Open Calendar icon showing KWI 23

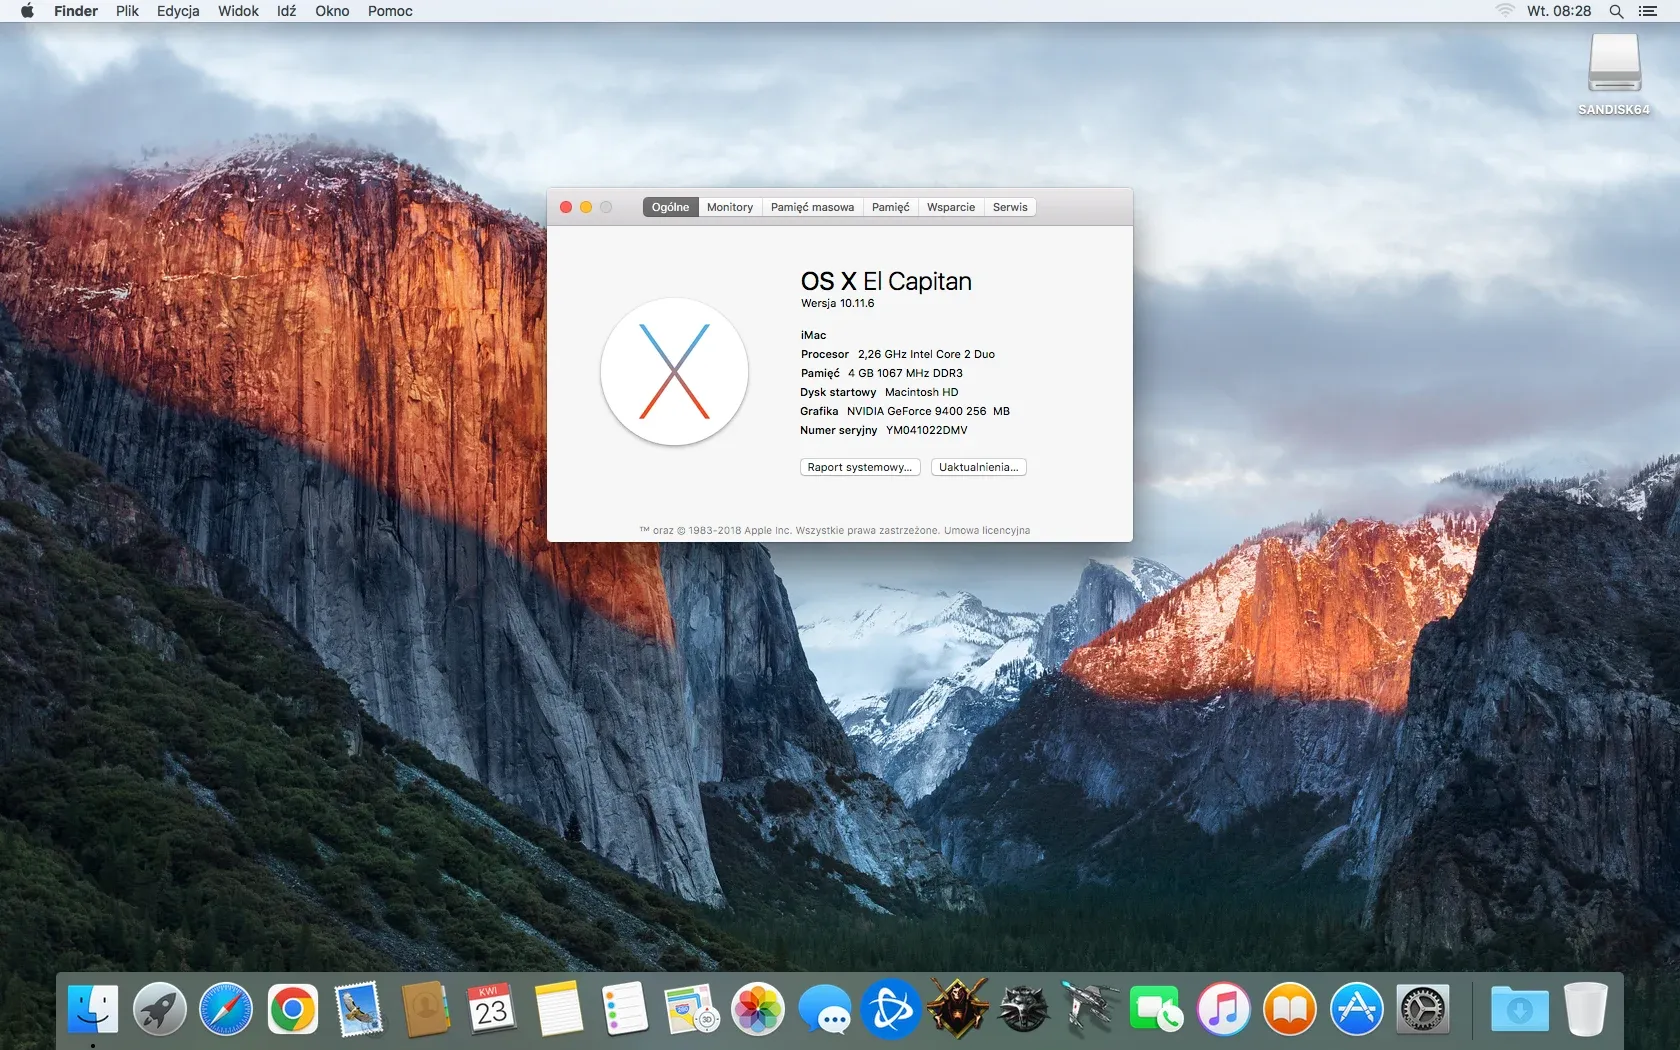pos(492,1009)
